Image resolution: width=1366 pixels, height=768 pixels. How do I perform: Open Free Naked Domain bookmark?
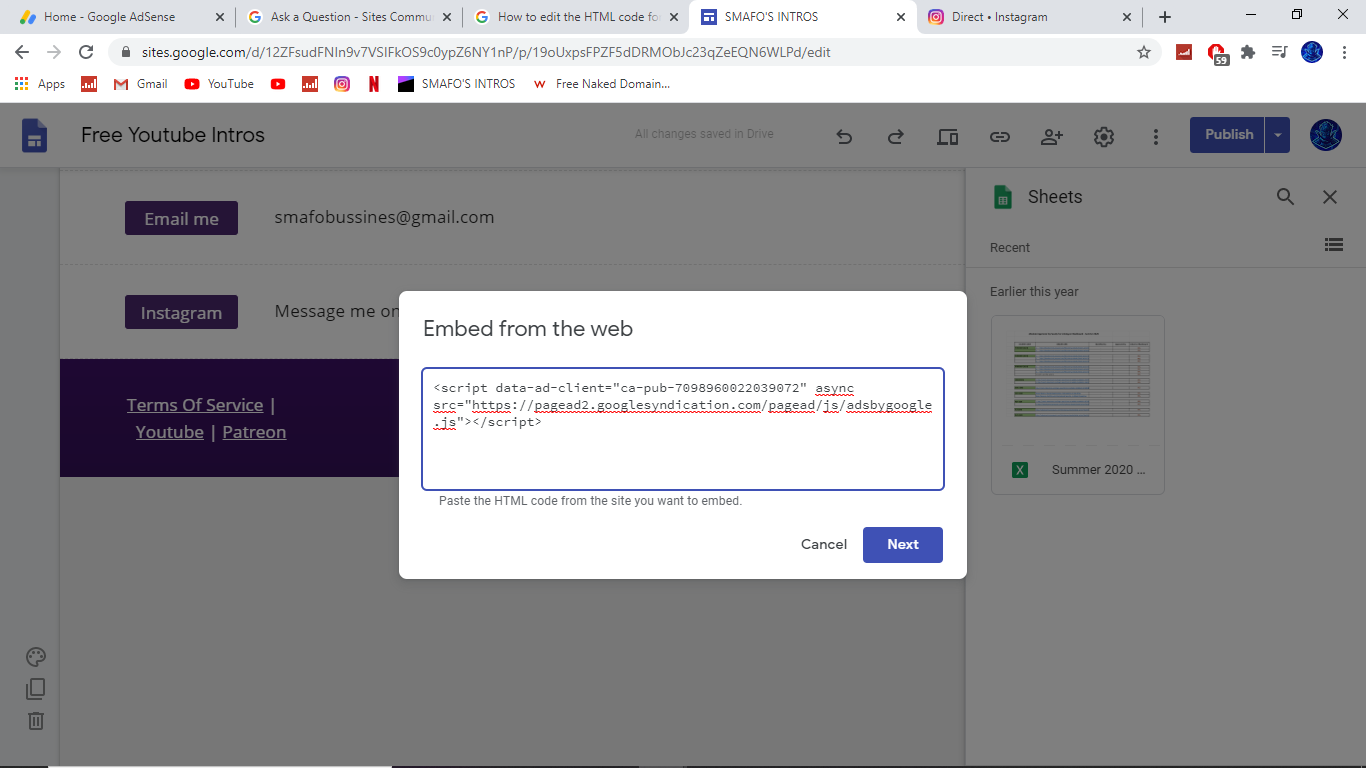(x=601, y=84)
